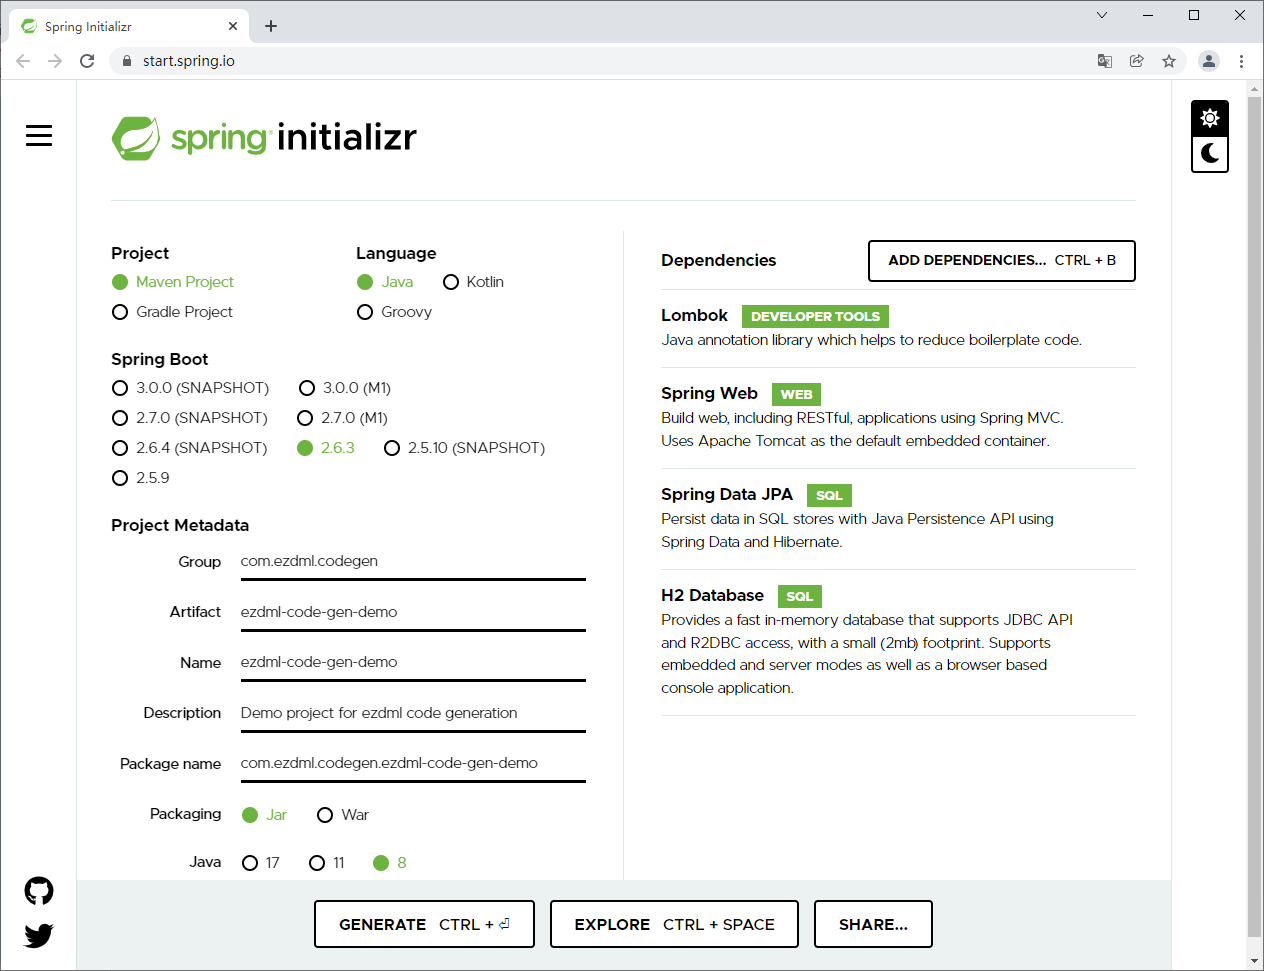The width and height of the screenshot is (1264, 971).
Task: Click the DEVELOPER TOOLS tag
Action: tap(815, 316)
